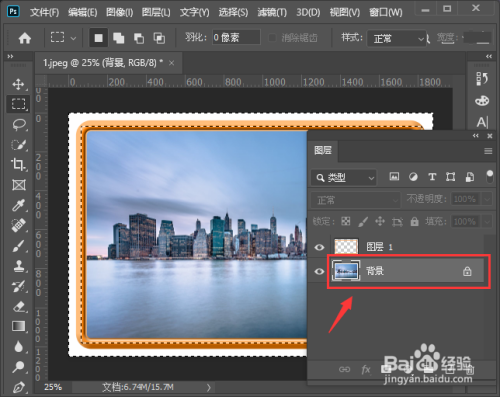
Task: Open the 样式 style dropdown showing 正常
Action: coord(396,39)
